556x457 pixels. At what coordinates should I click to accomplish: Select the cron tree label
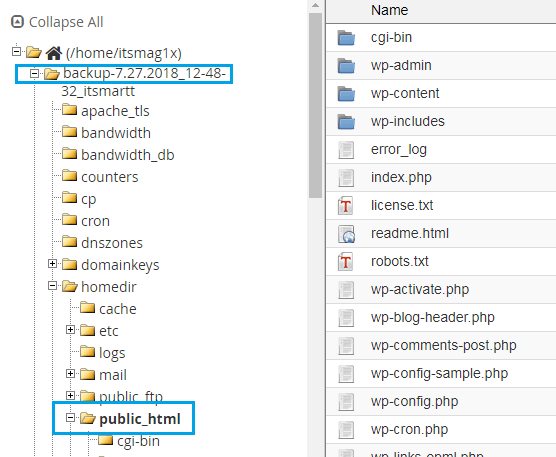[95, 221]
